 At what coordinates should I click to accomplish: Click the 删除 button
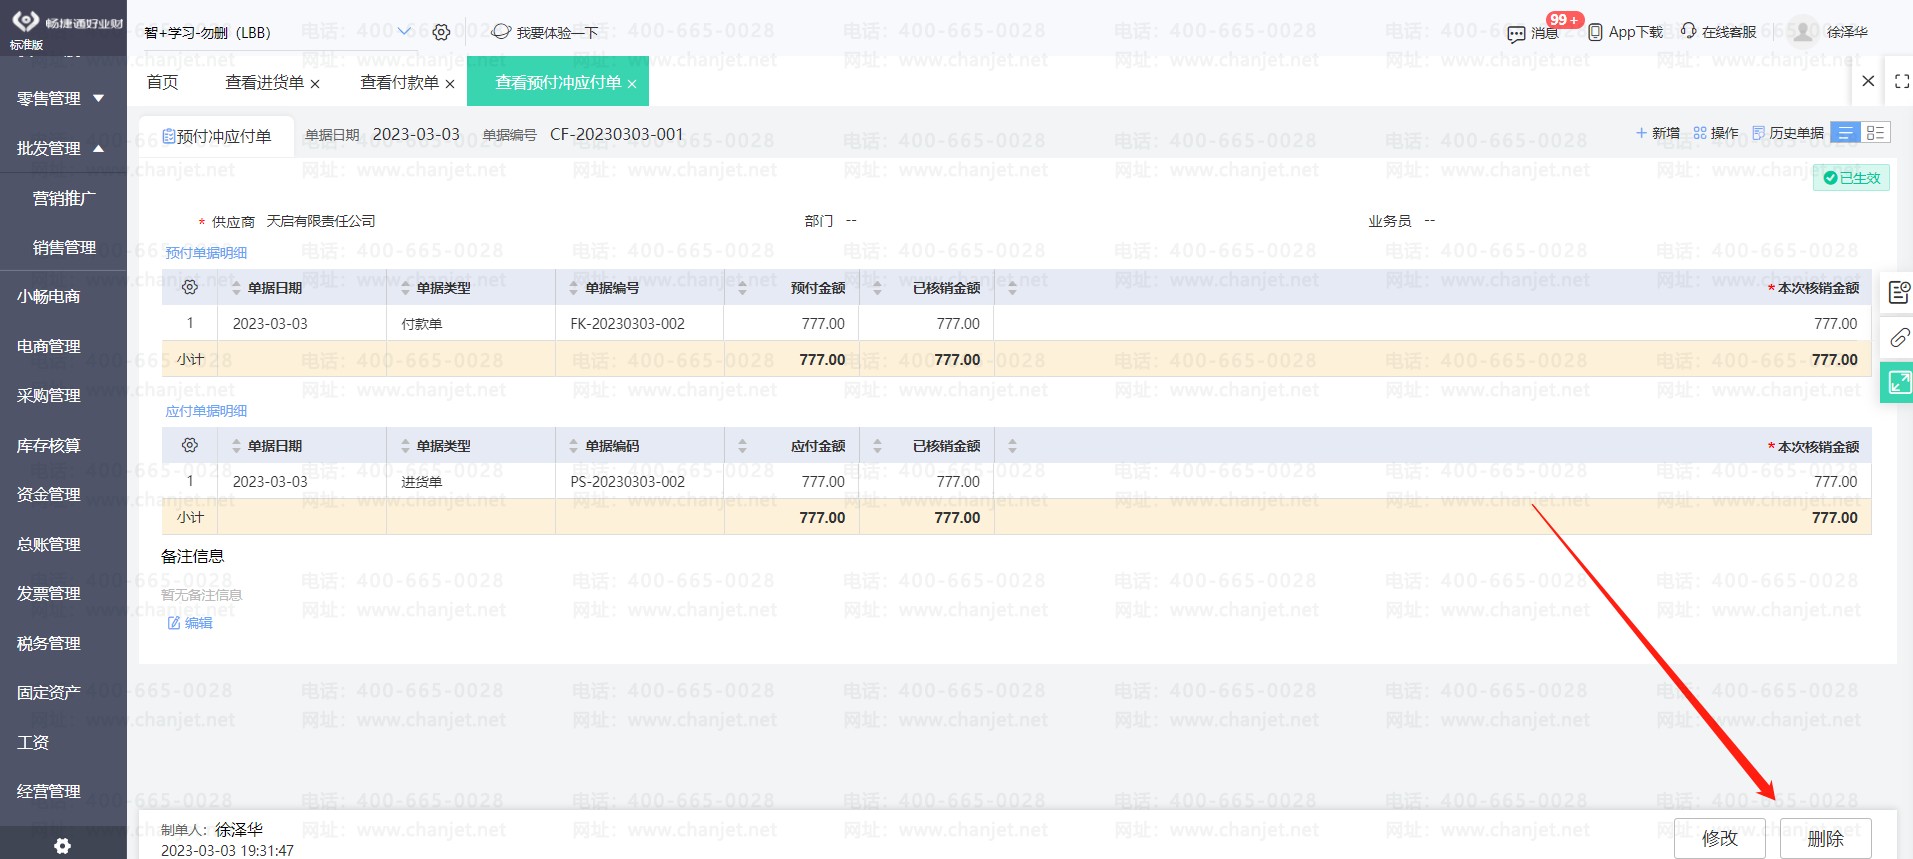pyautogui.click(x=1825, y=838)
